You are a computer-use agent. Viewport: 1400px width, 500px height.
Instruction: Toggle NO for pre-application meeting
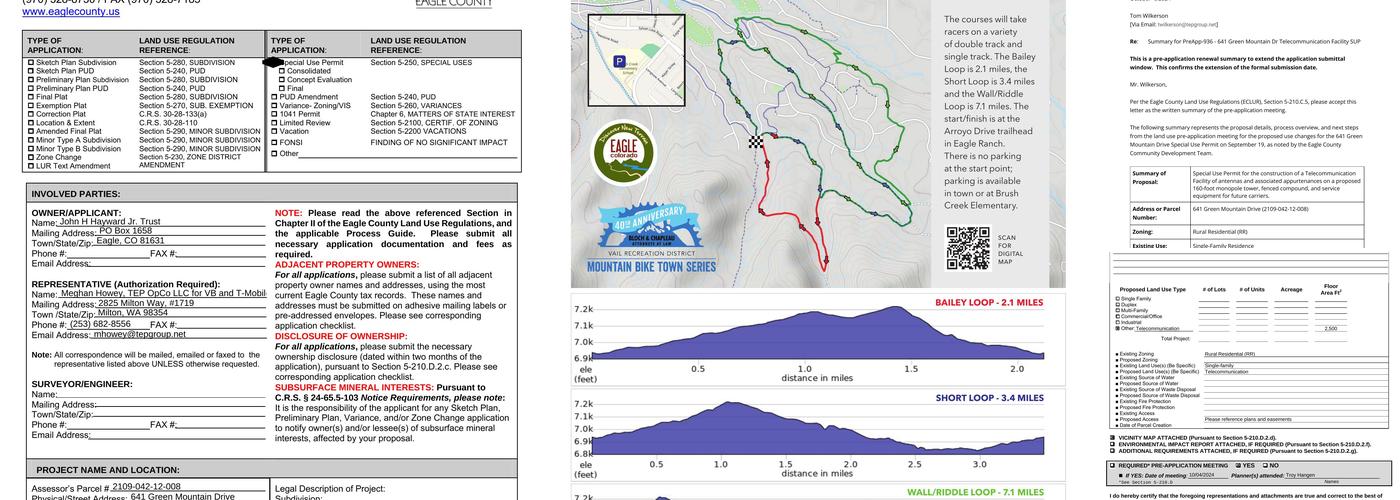(x=1265, y=465)
